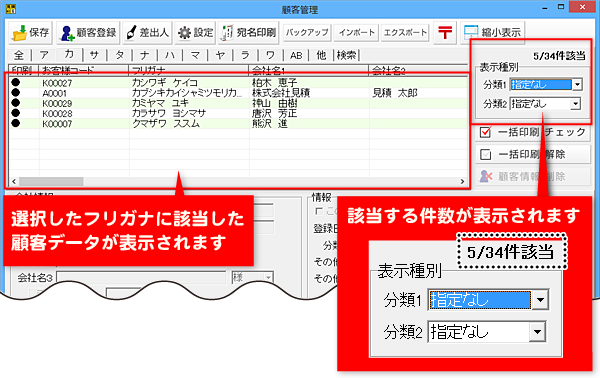The width and height of the screenshot is (600, 378).
Task: Select the 差出人 sender pen icon
Action: (132, 33)
